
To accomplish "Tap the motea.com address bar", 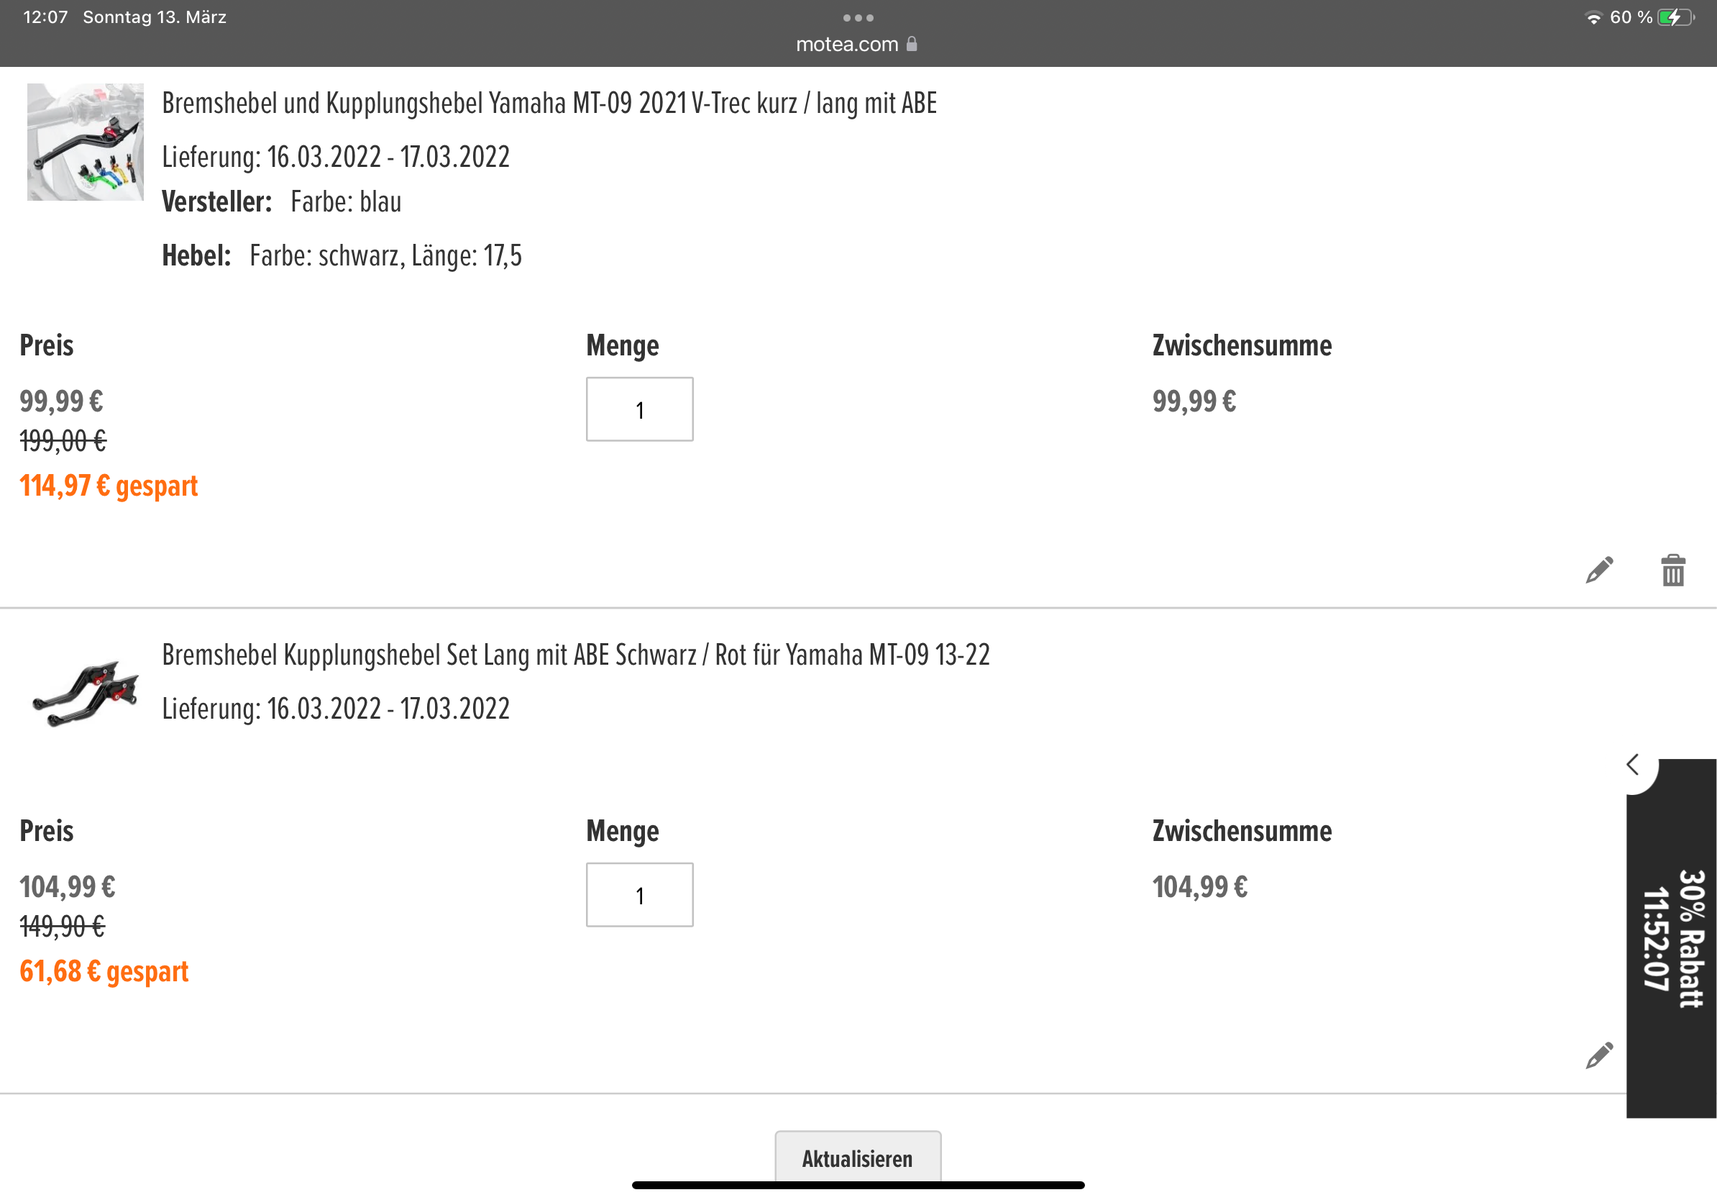I will [847, 44].
